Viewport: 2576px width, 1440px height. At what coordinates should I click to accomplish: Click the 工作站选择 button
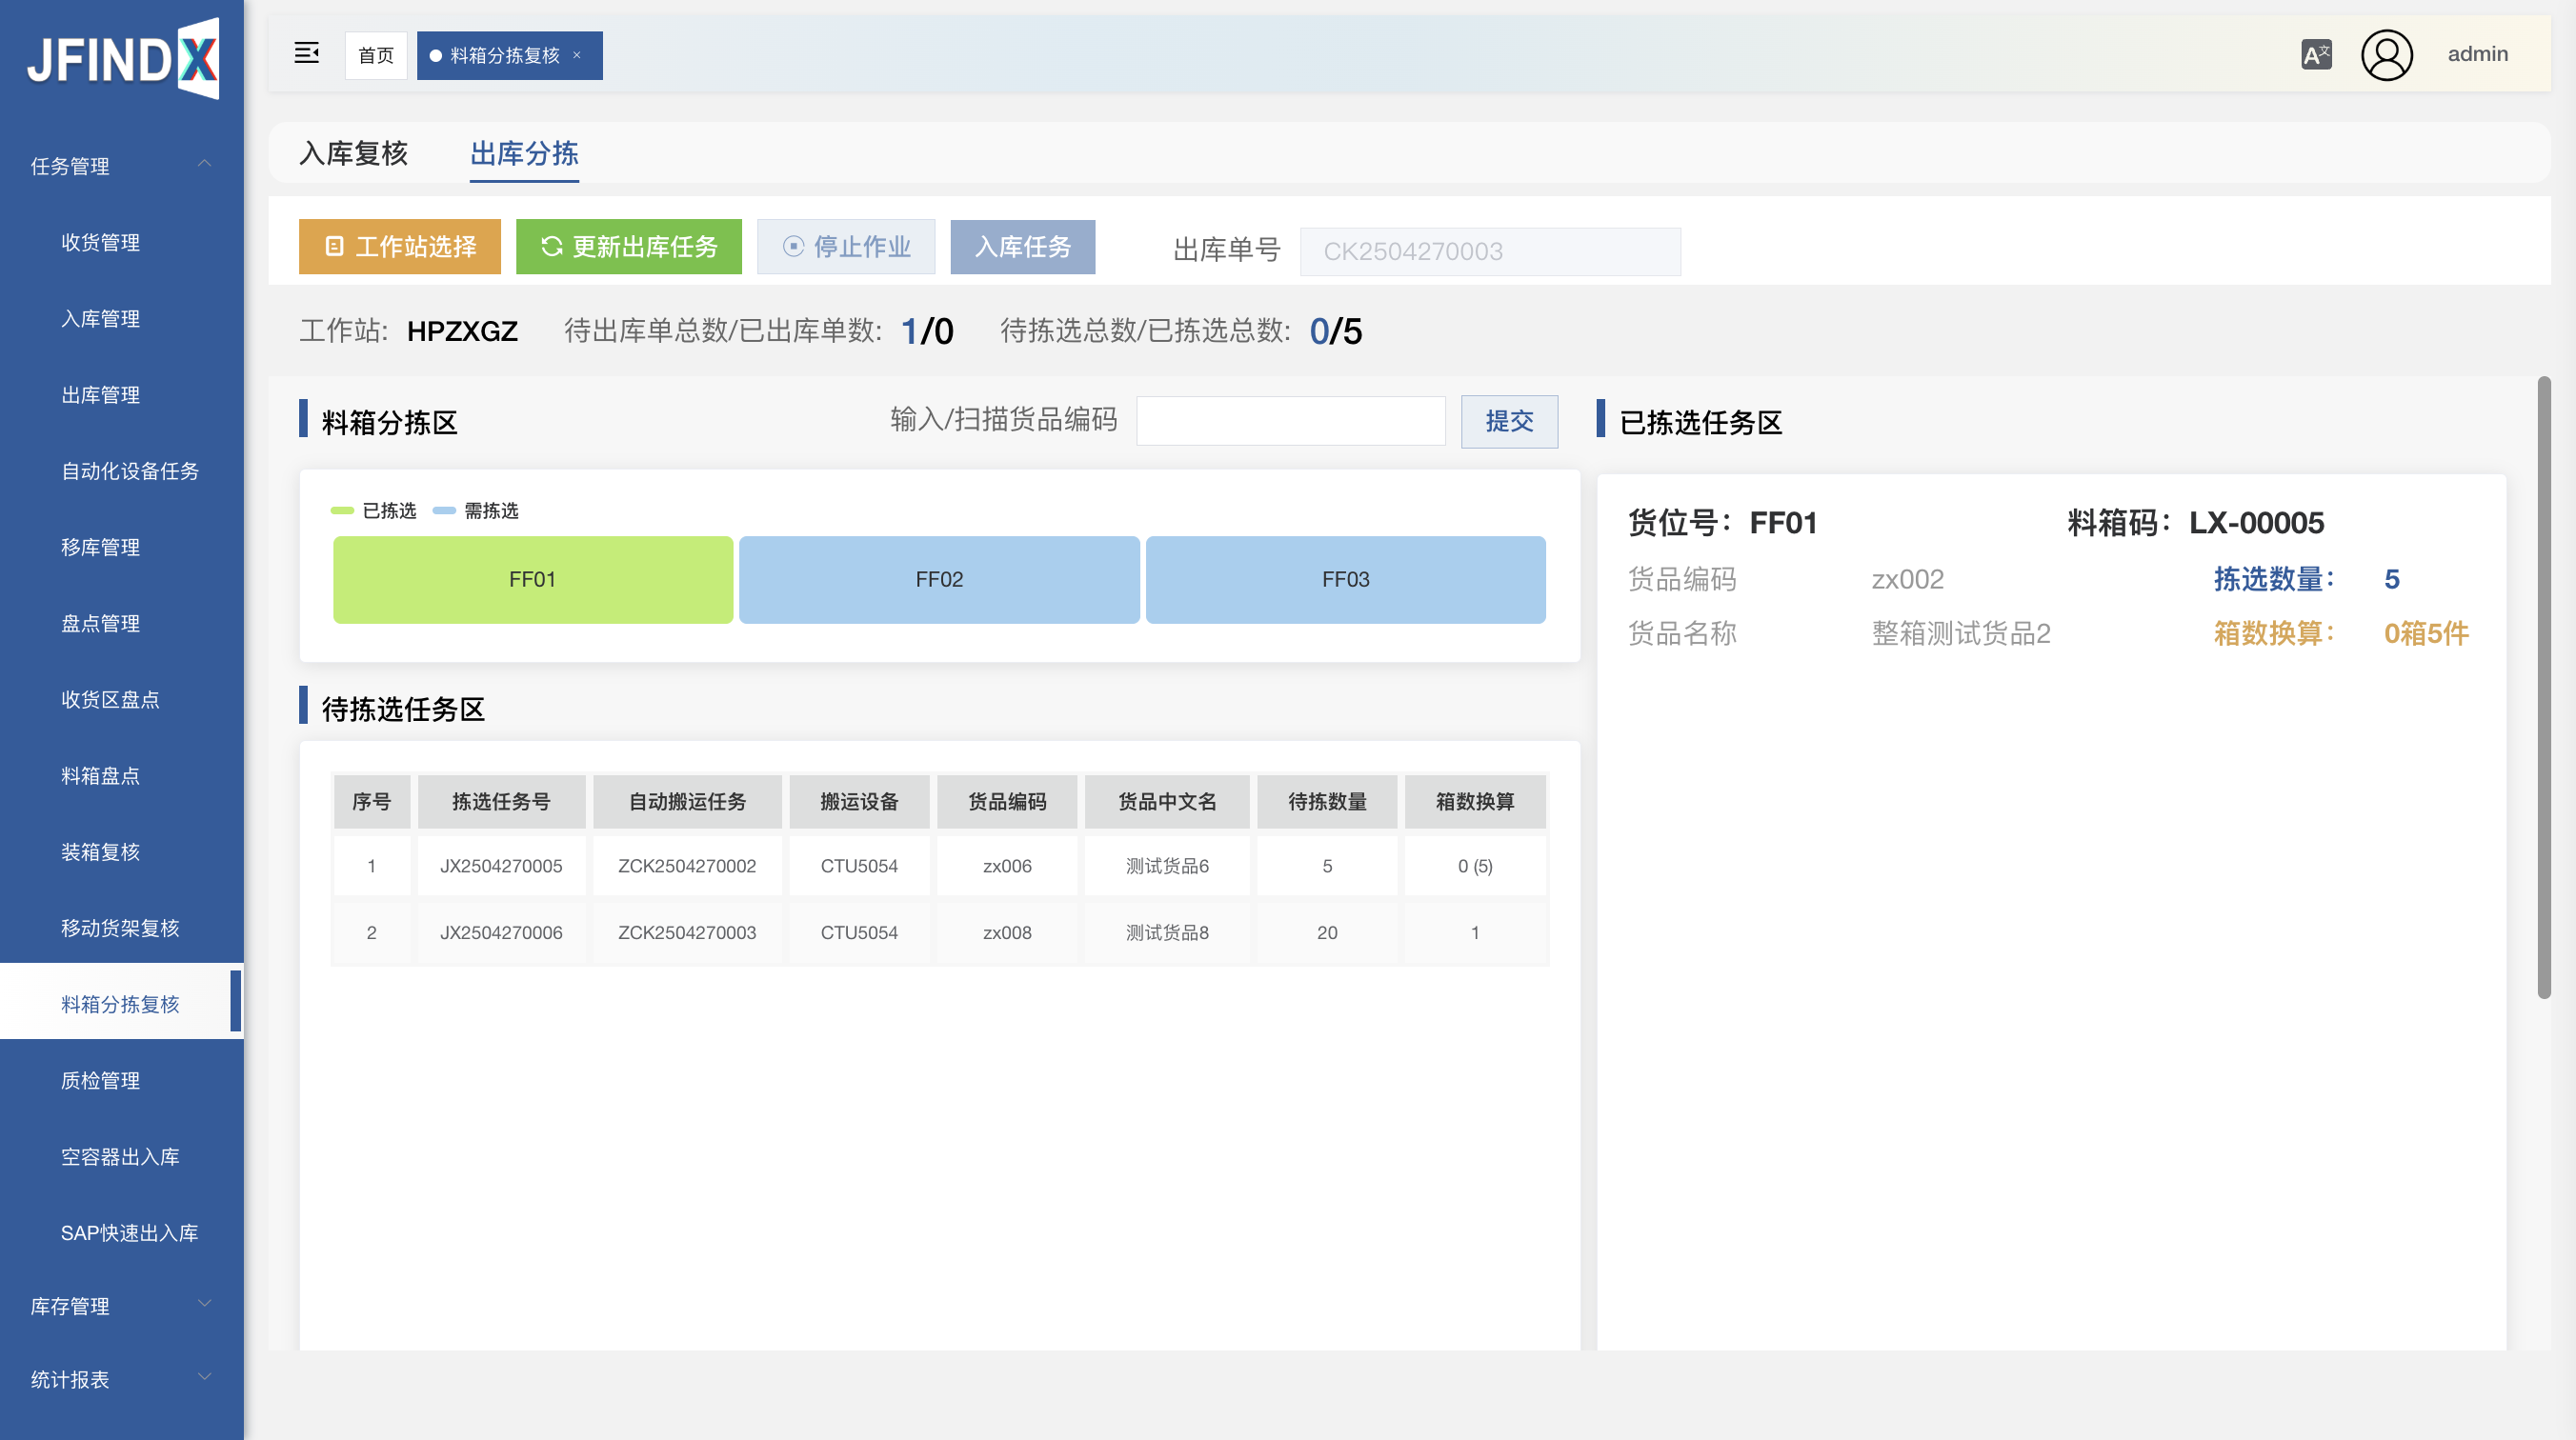tap(400, 247)
